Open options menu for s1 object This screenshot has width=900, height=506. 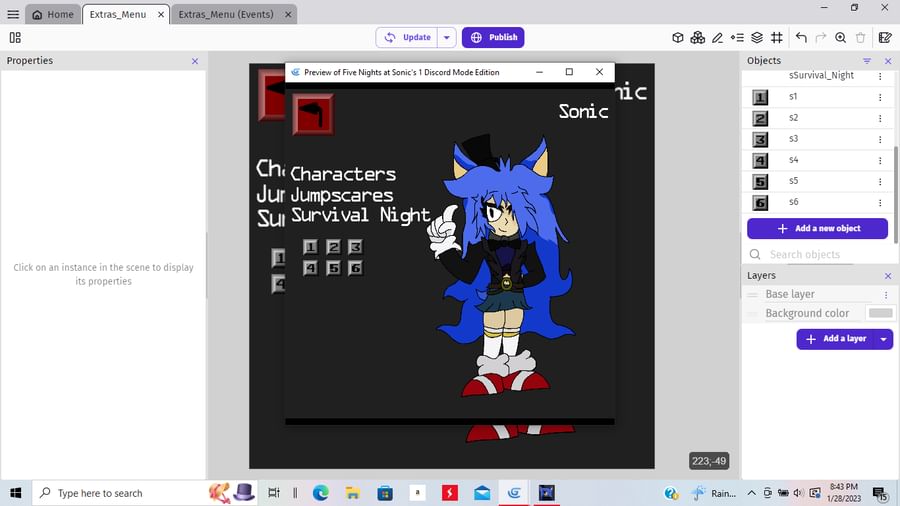coord(880,98)
